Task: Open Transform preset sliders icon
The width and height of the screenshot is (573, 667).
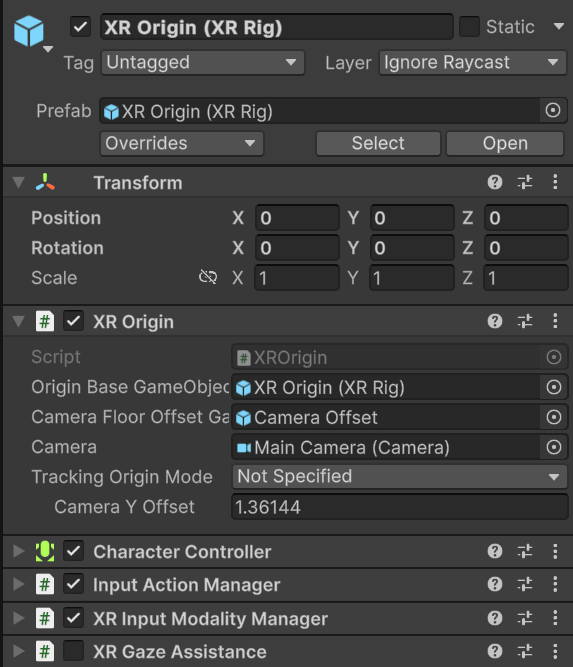Action: coord(525,182)
